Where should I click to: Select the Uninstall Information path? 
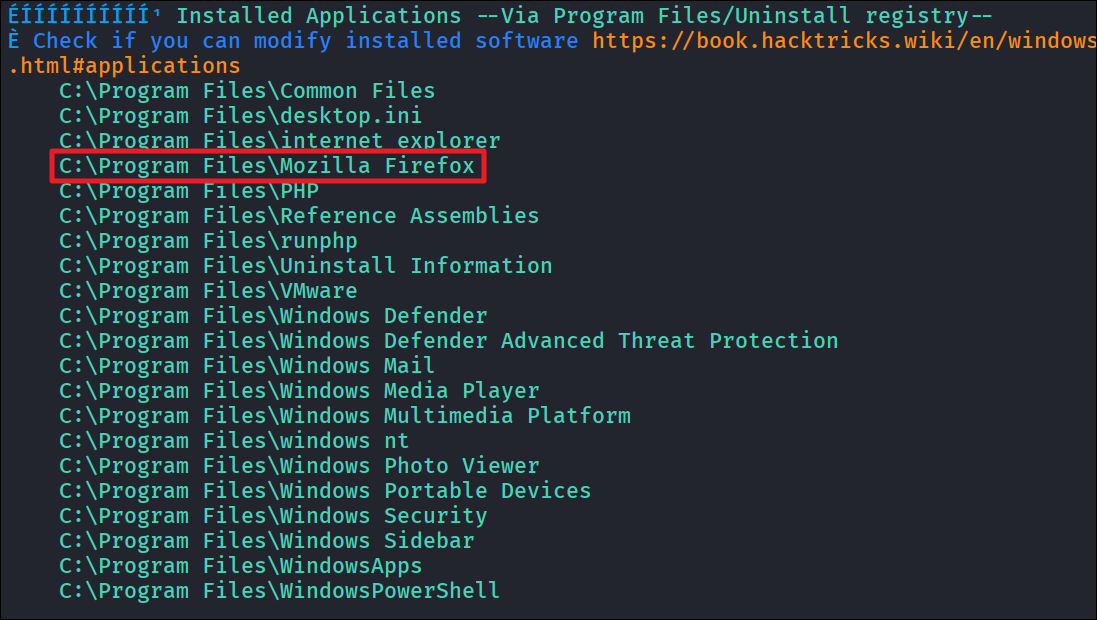tap(306, 266)
